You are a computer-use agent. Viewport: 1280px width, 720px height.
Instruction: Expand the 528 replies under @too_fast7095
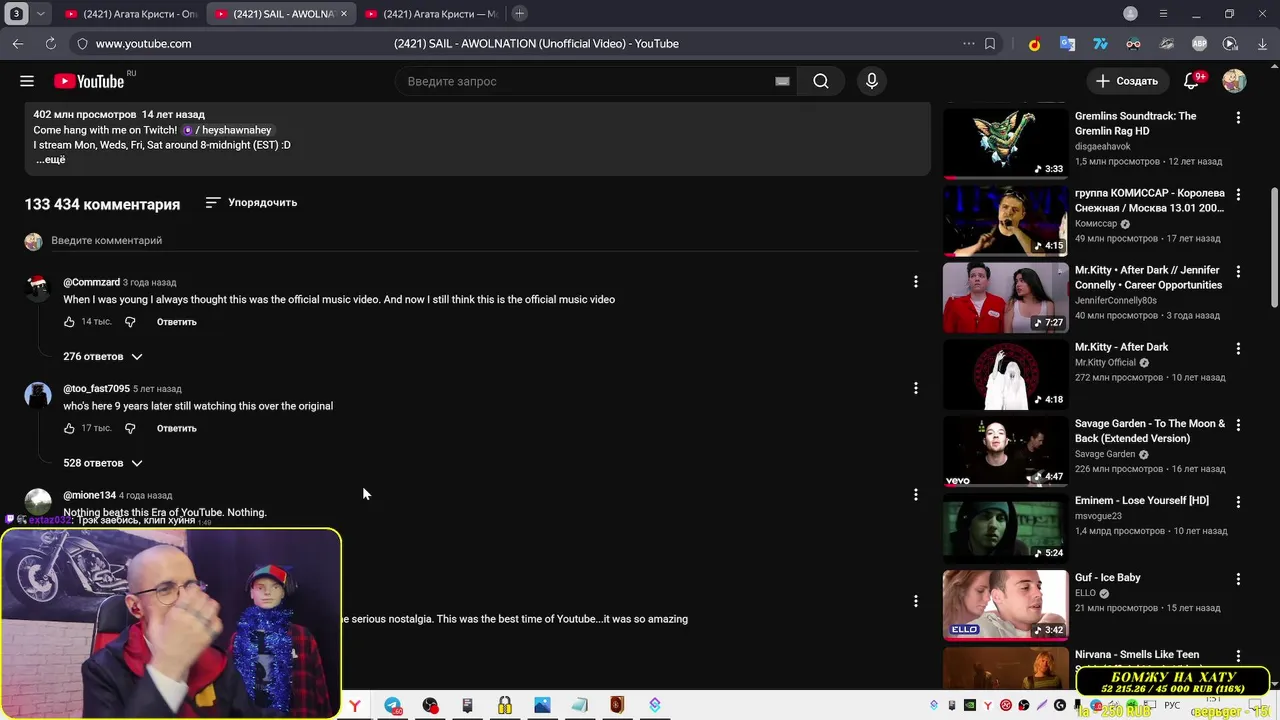(103, 463)
